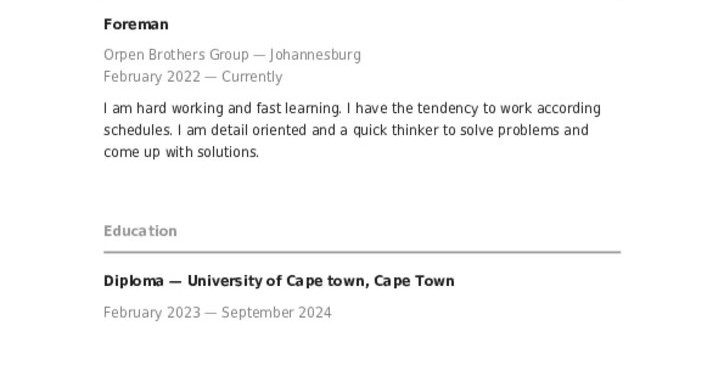Click the phrase detail oriented in the description

click(259, 130)
